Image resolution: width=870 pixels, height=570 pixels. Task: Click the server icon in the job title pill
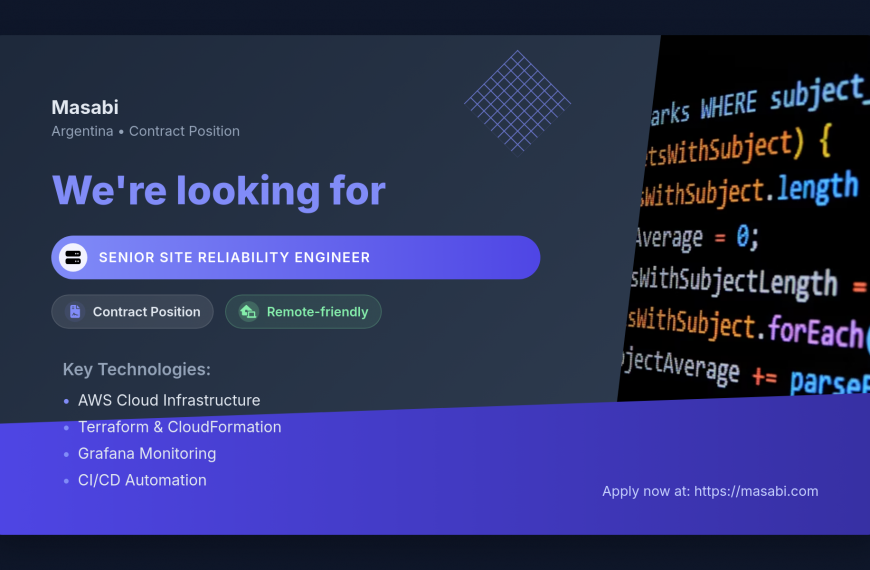point(73,258)
